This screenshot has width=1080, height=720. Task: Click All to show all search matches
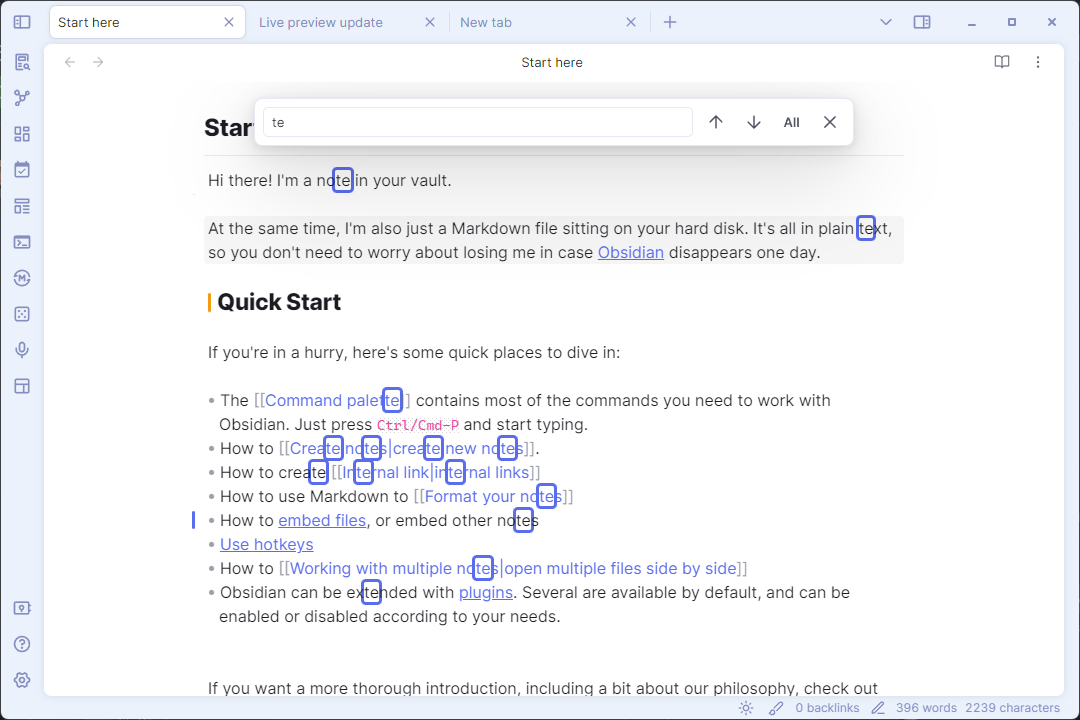(x=791, y=121)
